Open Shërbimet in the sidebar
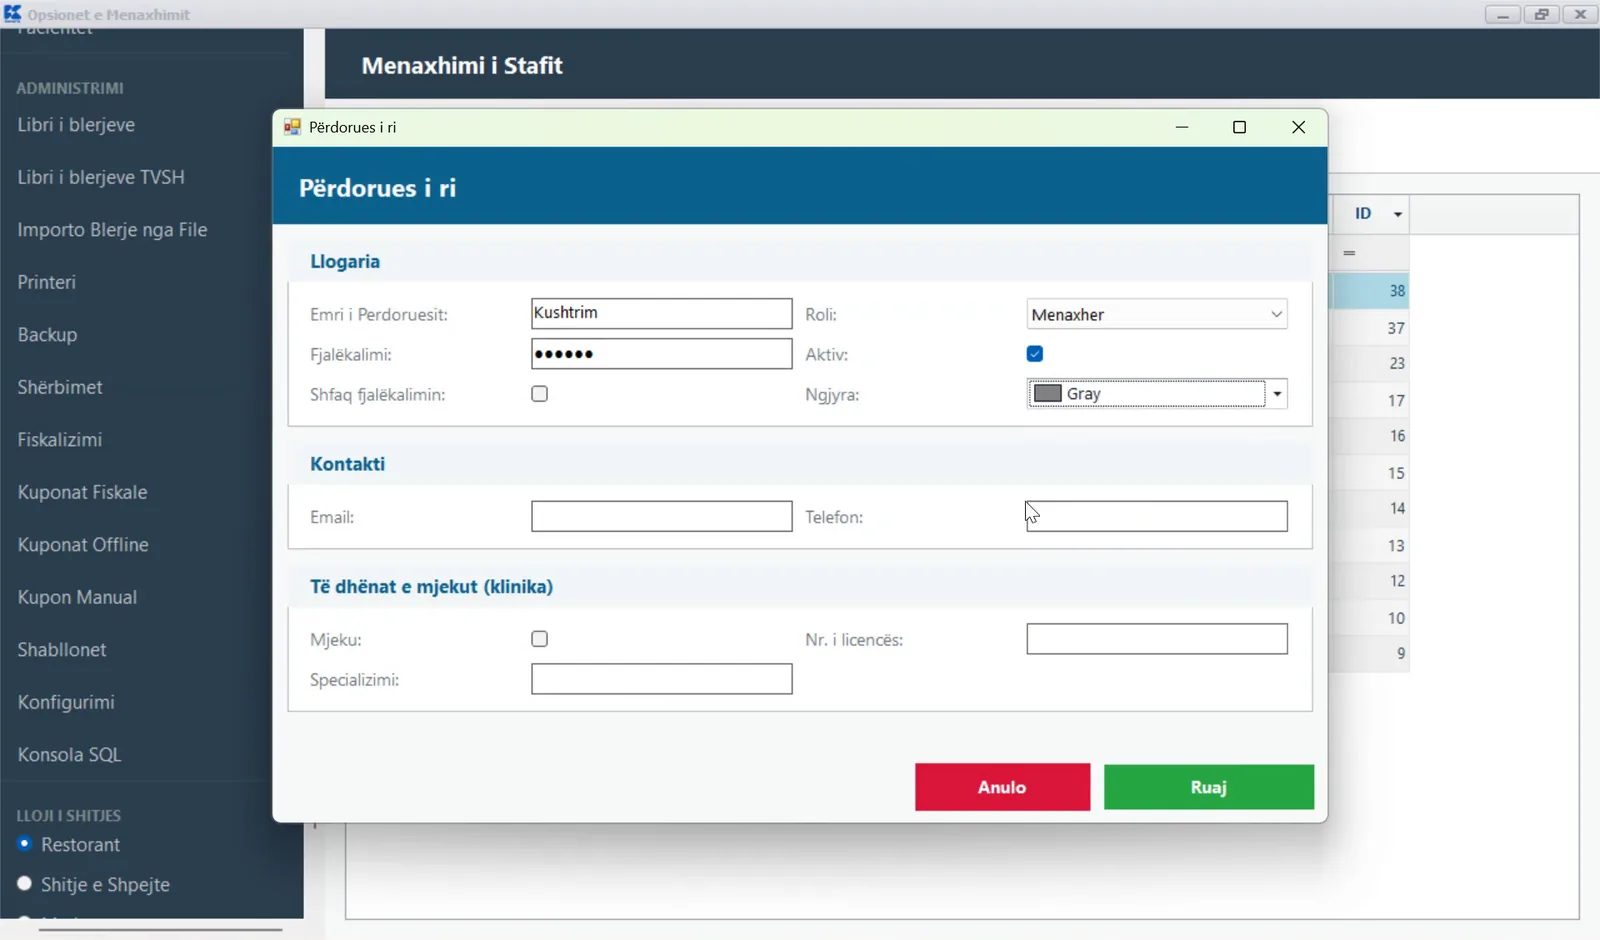This screenshot has width=1600, height=940. (x=60, y=387)
